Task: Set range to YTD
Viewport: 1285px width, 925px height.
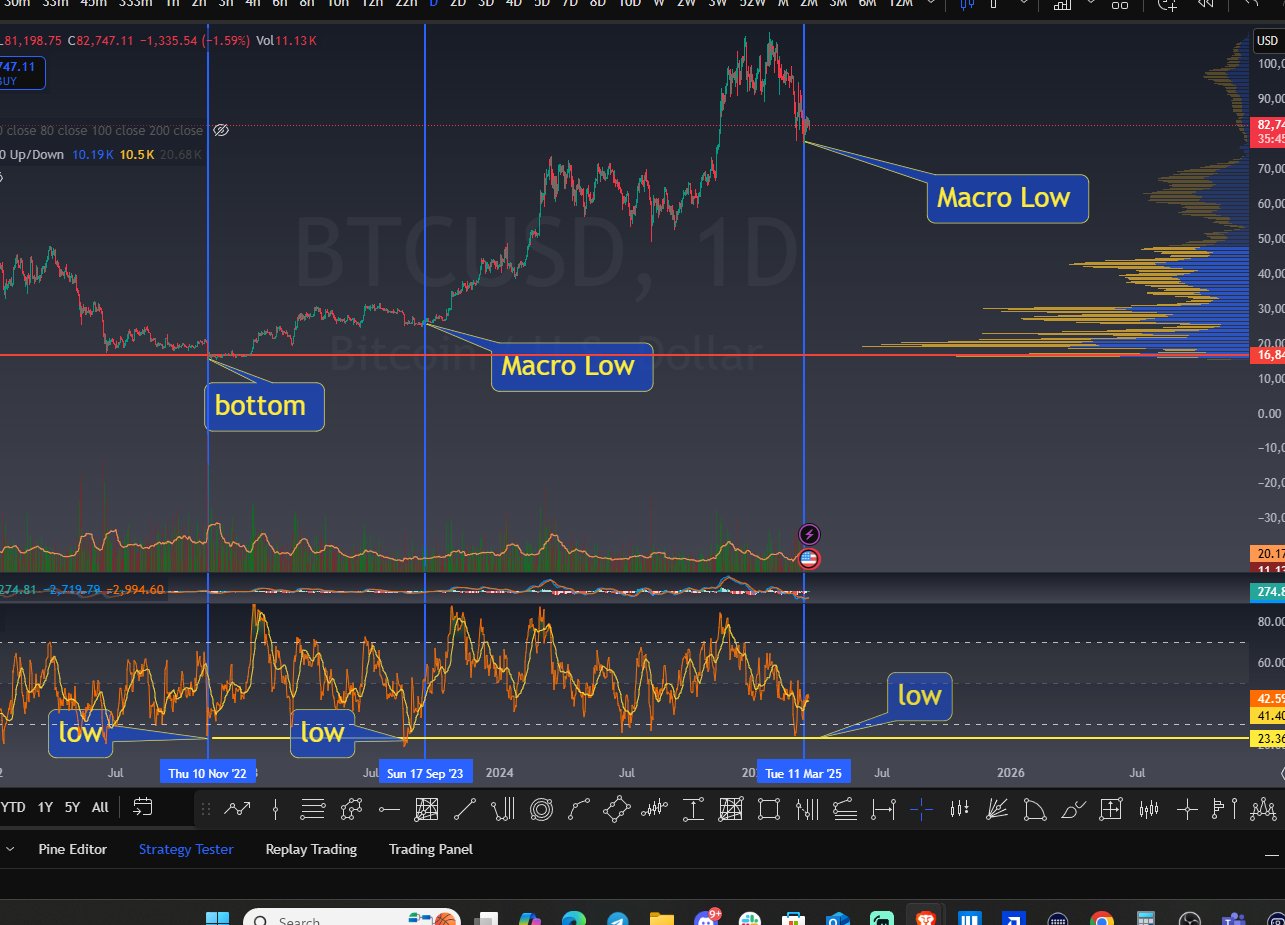Action: tap(13, 807)
